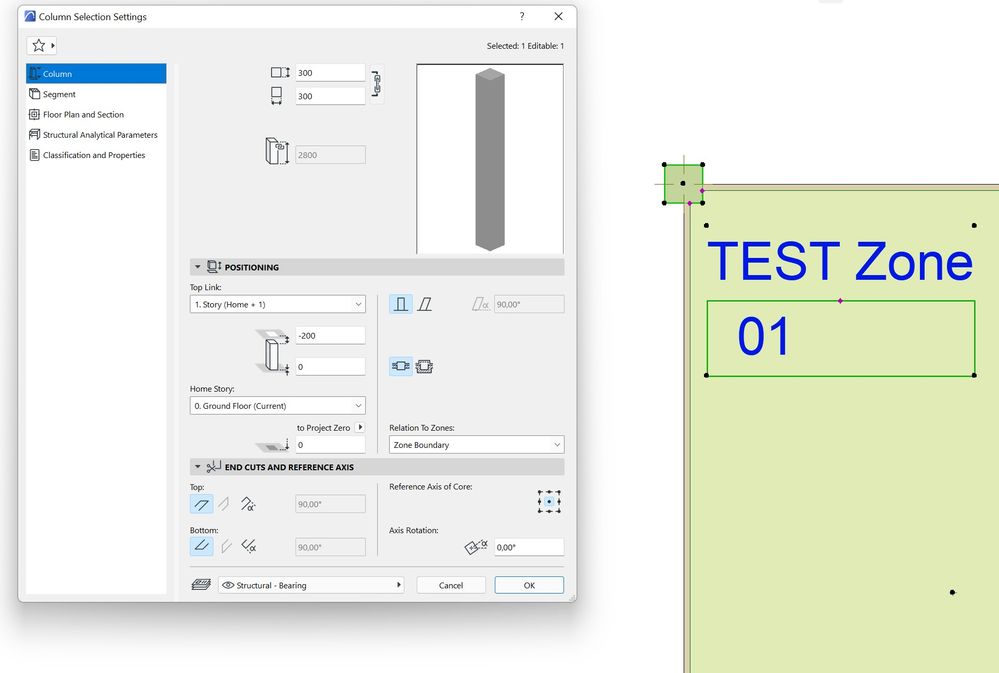Close the Column Selection Settings dialog
The height and width of the screenshot is (673, 999).
click(x=558, y=17)
